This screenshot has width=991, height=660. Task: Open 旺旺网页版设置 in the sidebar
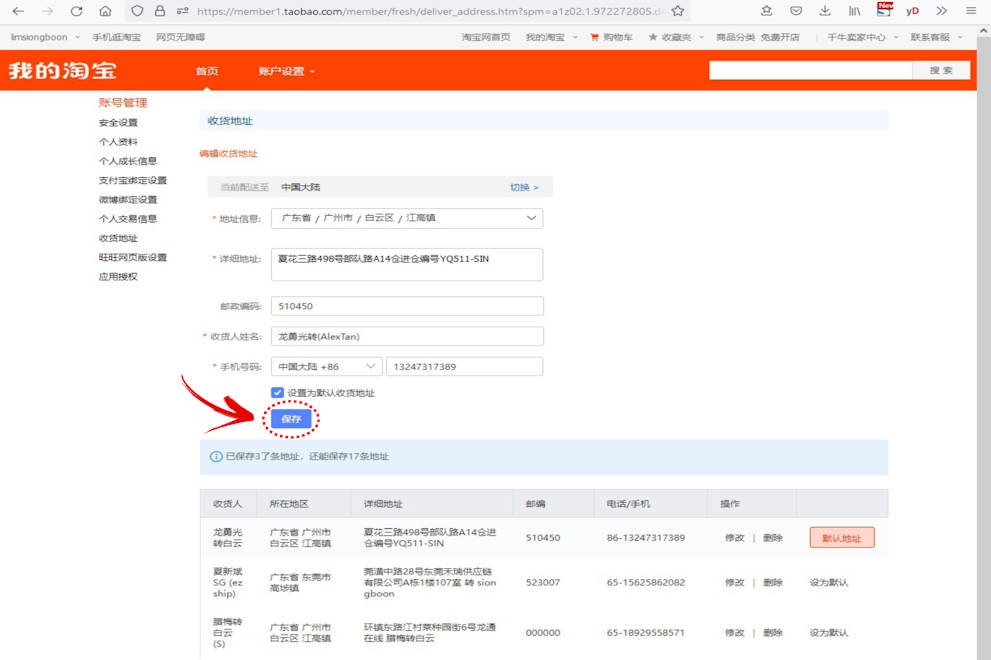tap(133, 257)
